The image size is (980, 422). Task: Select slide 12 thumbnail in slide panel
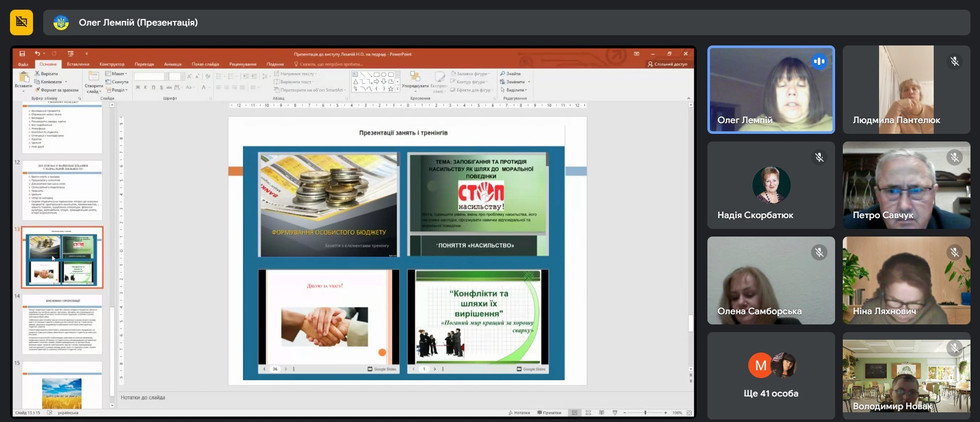[62, 190]
